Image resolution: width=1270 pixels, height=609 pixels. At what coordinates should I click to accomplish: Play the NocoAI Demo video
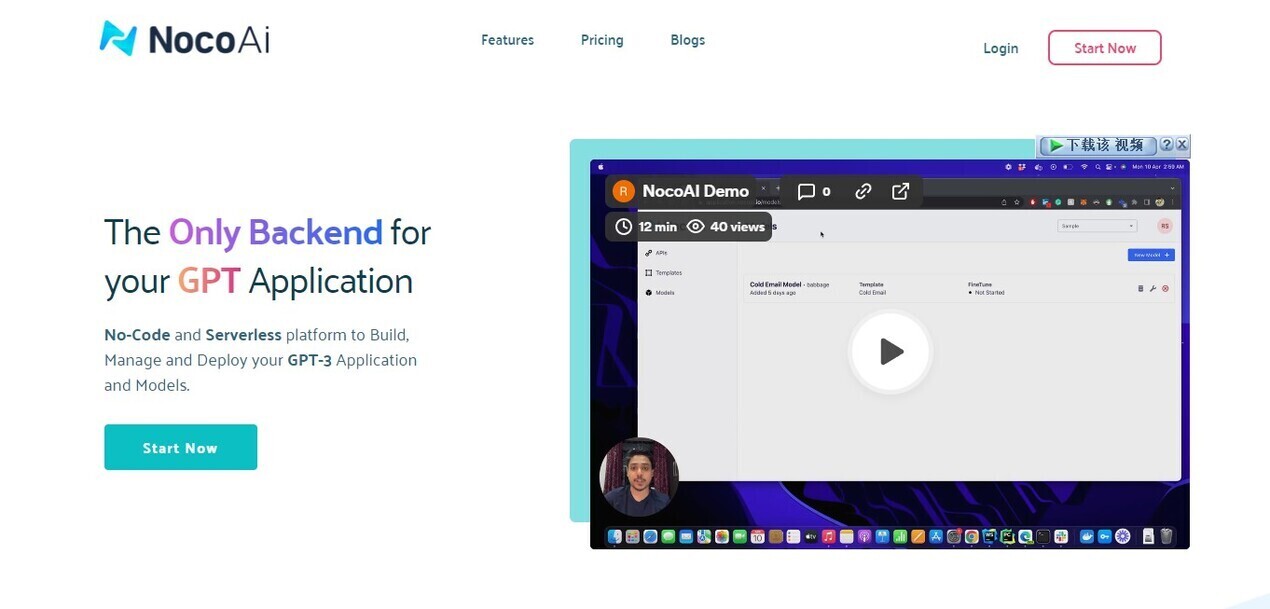[890, 352]
